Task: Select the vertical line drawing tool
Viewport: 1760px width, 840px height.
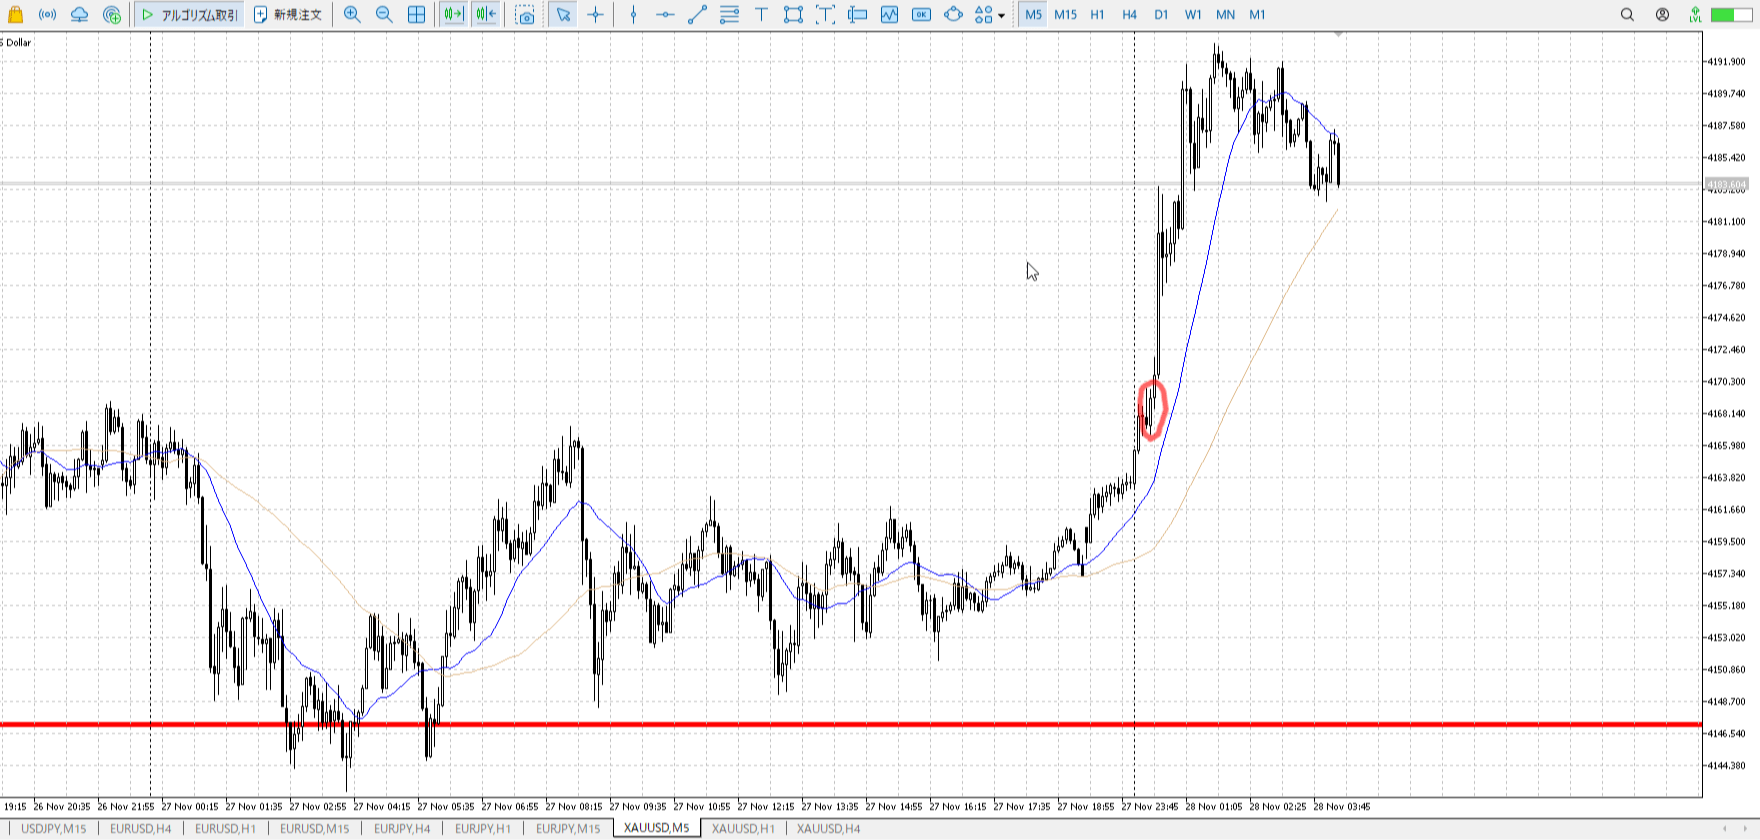Action: [x=633, y=15]
